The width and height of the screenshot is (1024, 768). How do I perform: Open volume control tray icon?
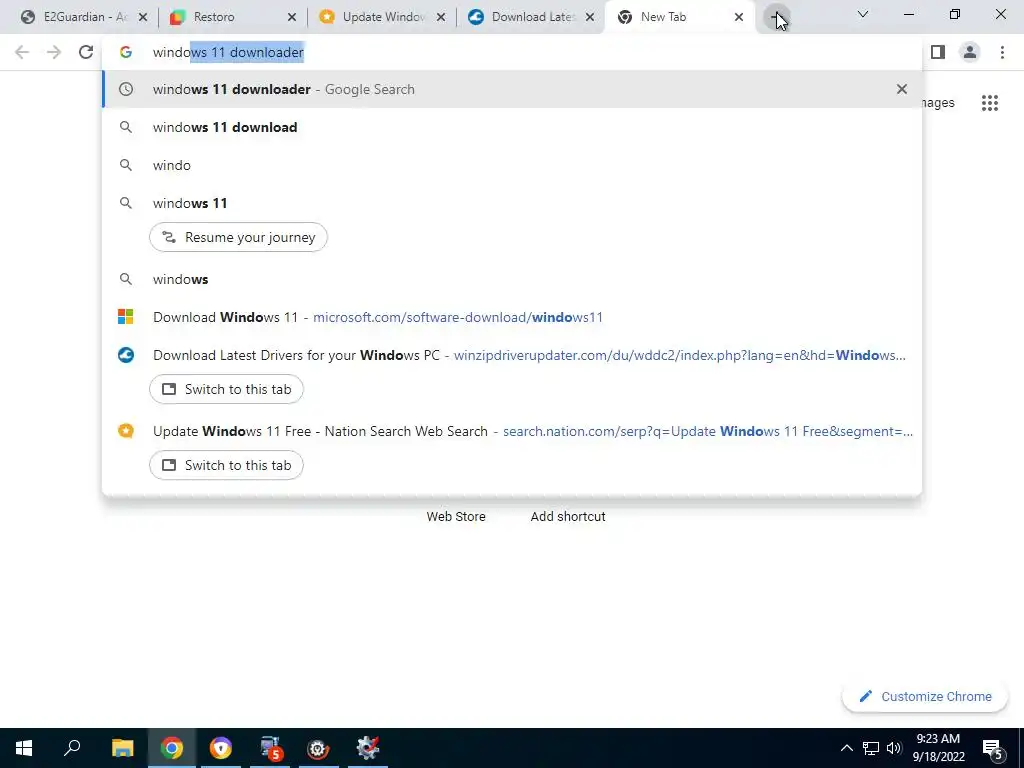pos(894,748)
